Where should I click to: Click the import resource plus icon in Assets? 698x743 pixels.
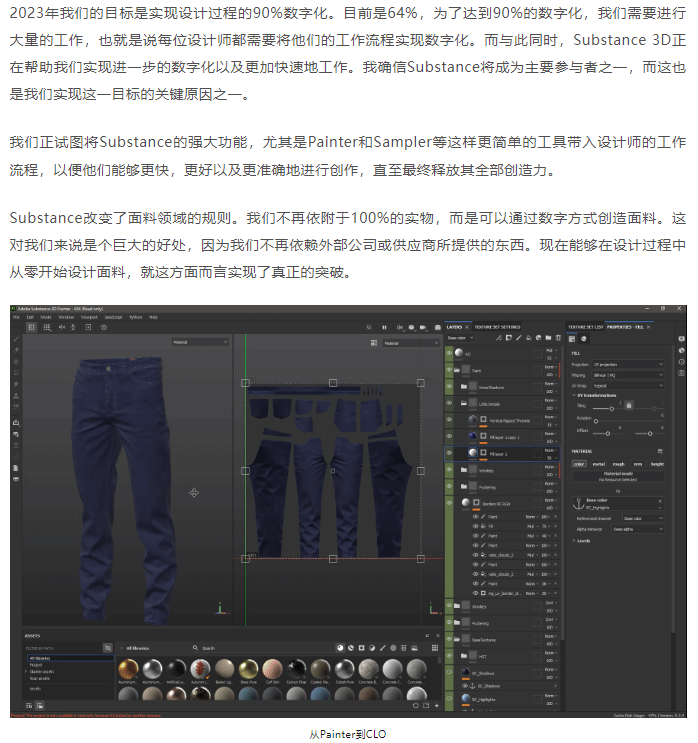(436, 706)
